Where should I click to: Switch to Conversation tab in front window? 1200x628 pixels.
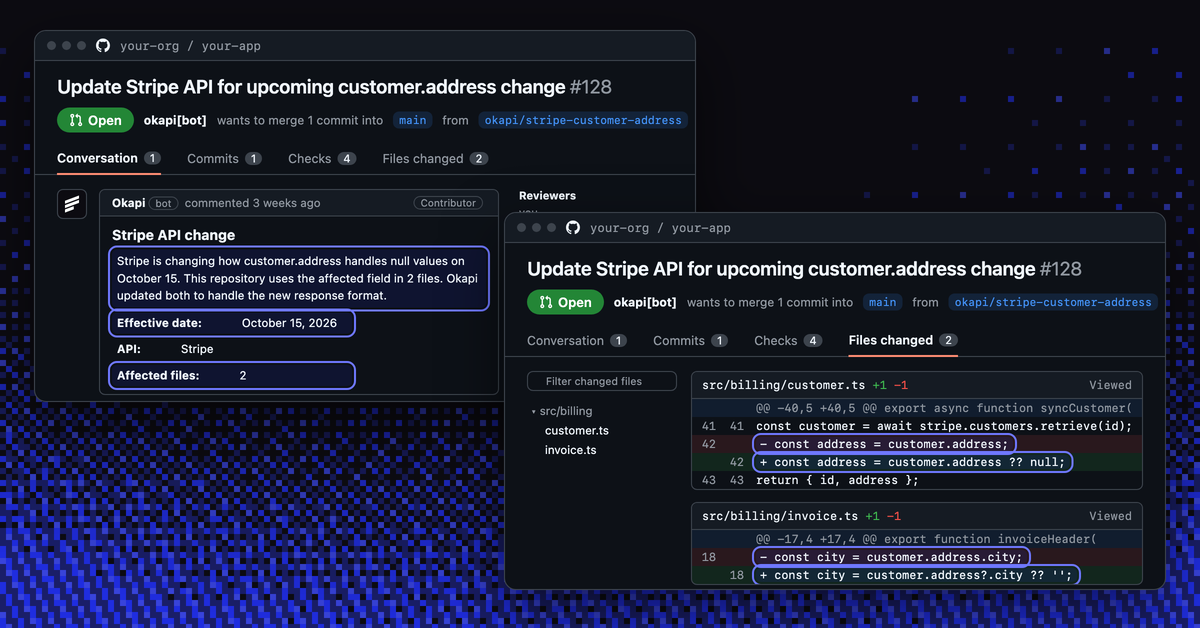point(577,340)
